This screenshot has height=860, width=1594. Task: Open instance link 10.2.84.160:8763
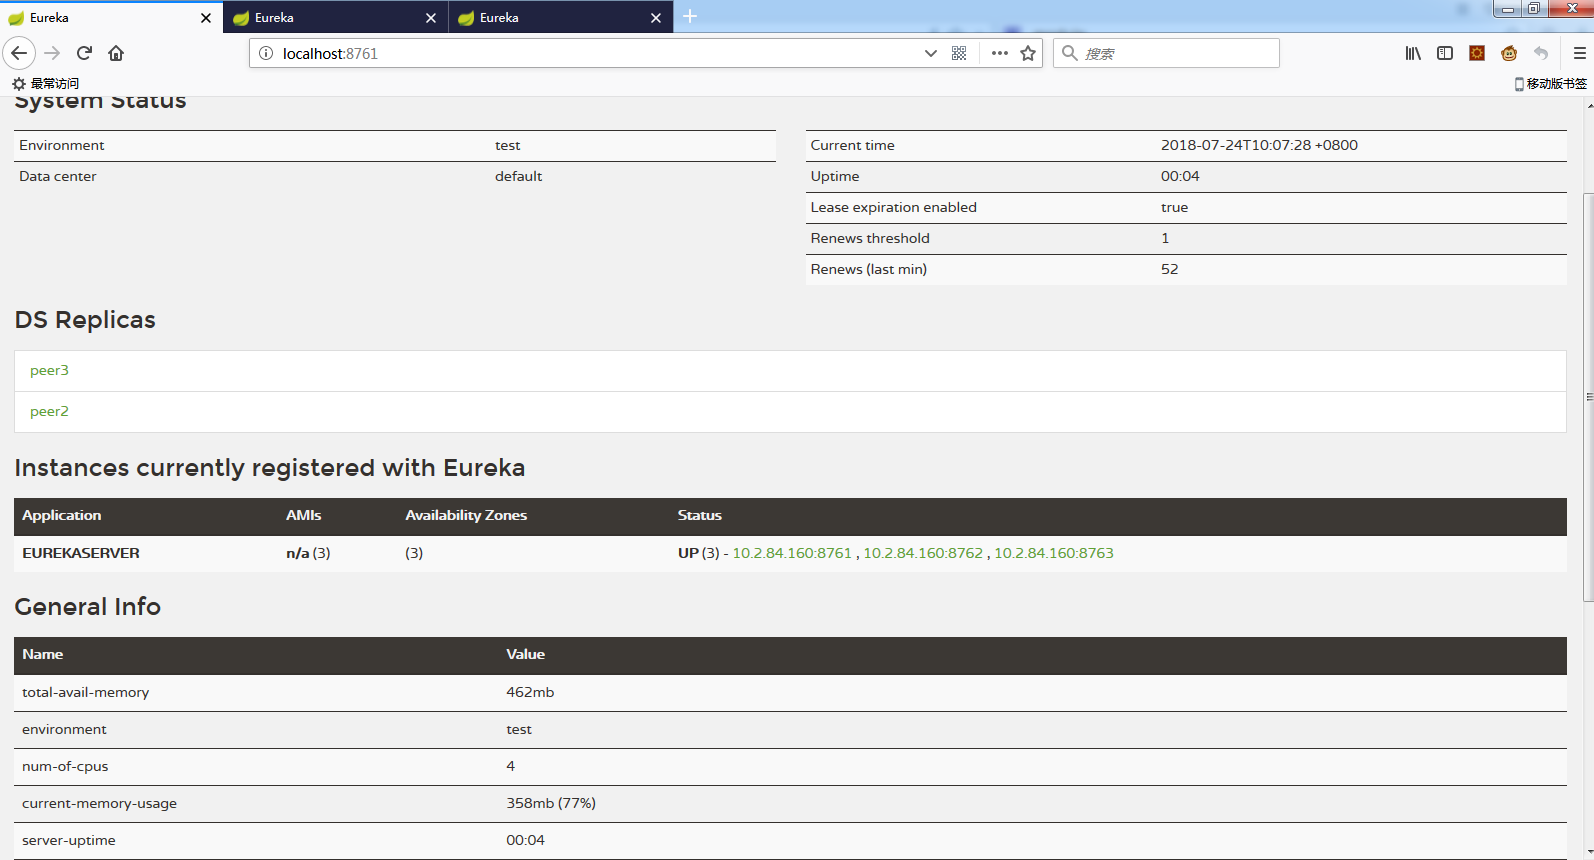tap(1054, 553)
